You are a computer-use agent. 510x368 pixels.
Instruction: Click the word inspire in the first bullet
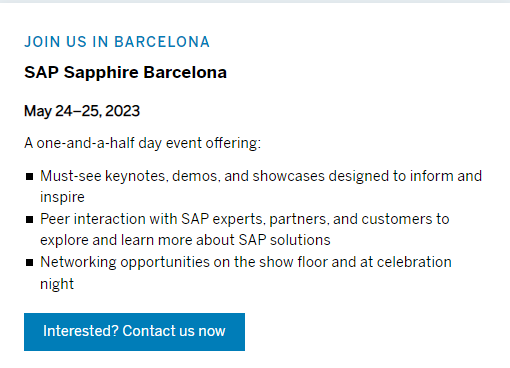pos(62,197)
